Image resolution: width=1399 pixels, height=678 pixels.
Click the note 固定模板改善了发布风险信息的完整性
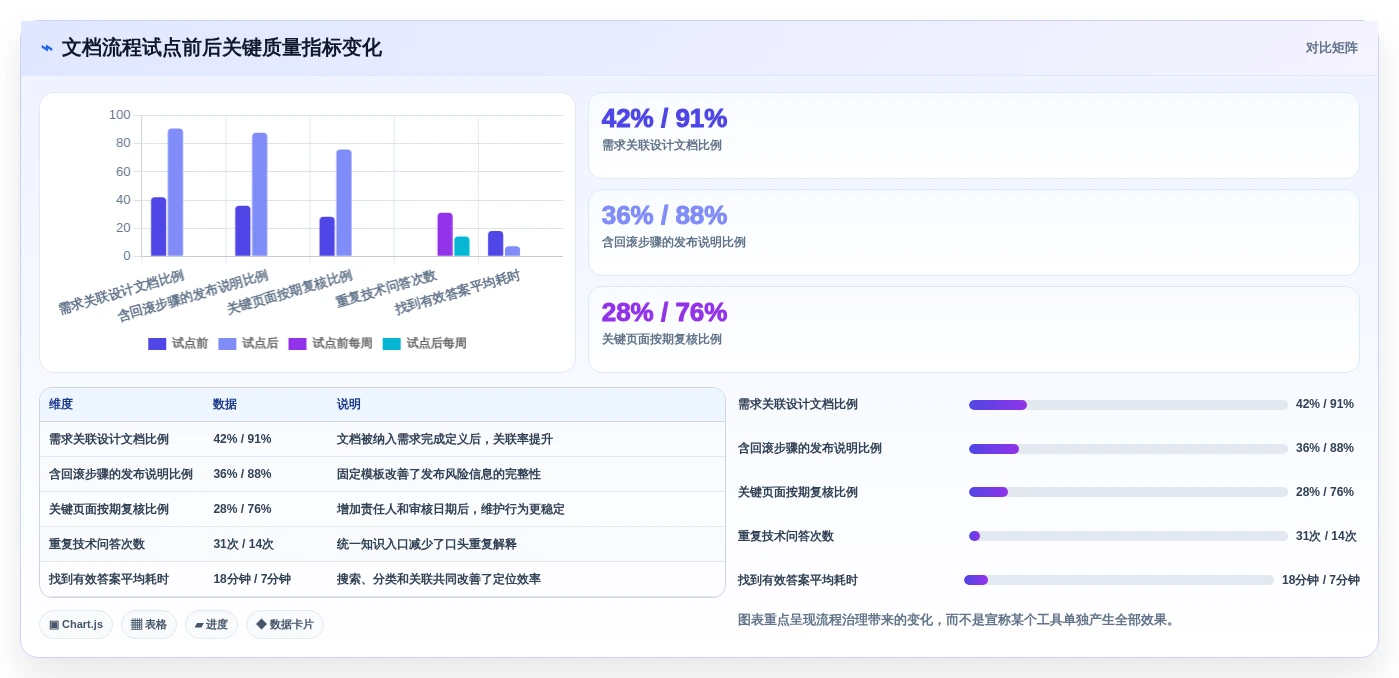click(x=439, y=475)
